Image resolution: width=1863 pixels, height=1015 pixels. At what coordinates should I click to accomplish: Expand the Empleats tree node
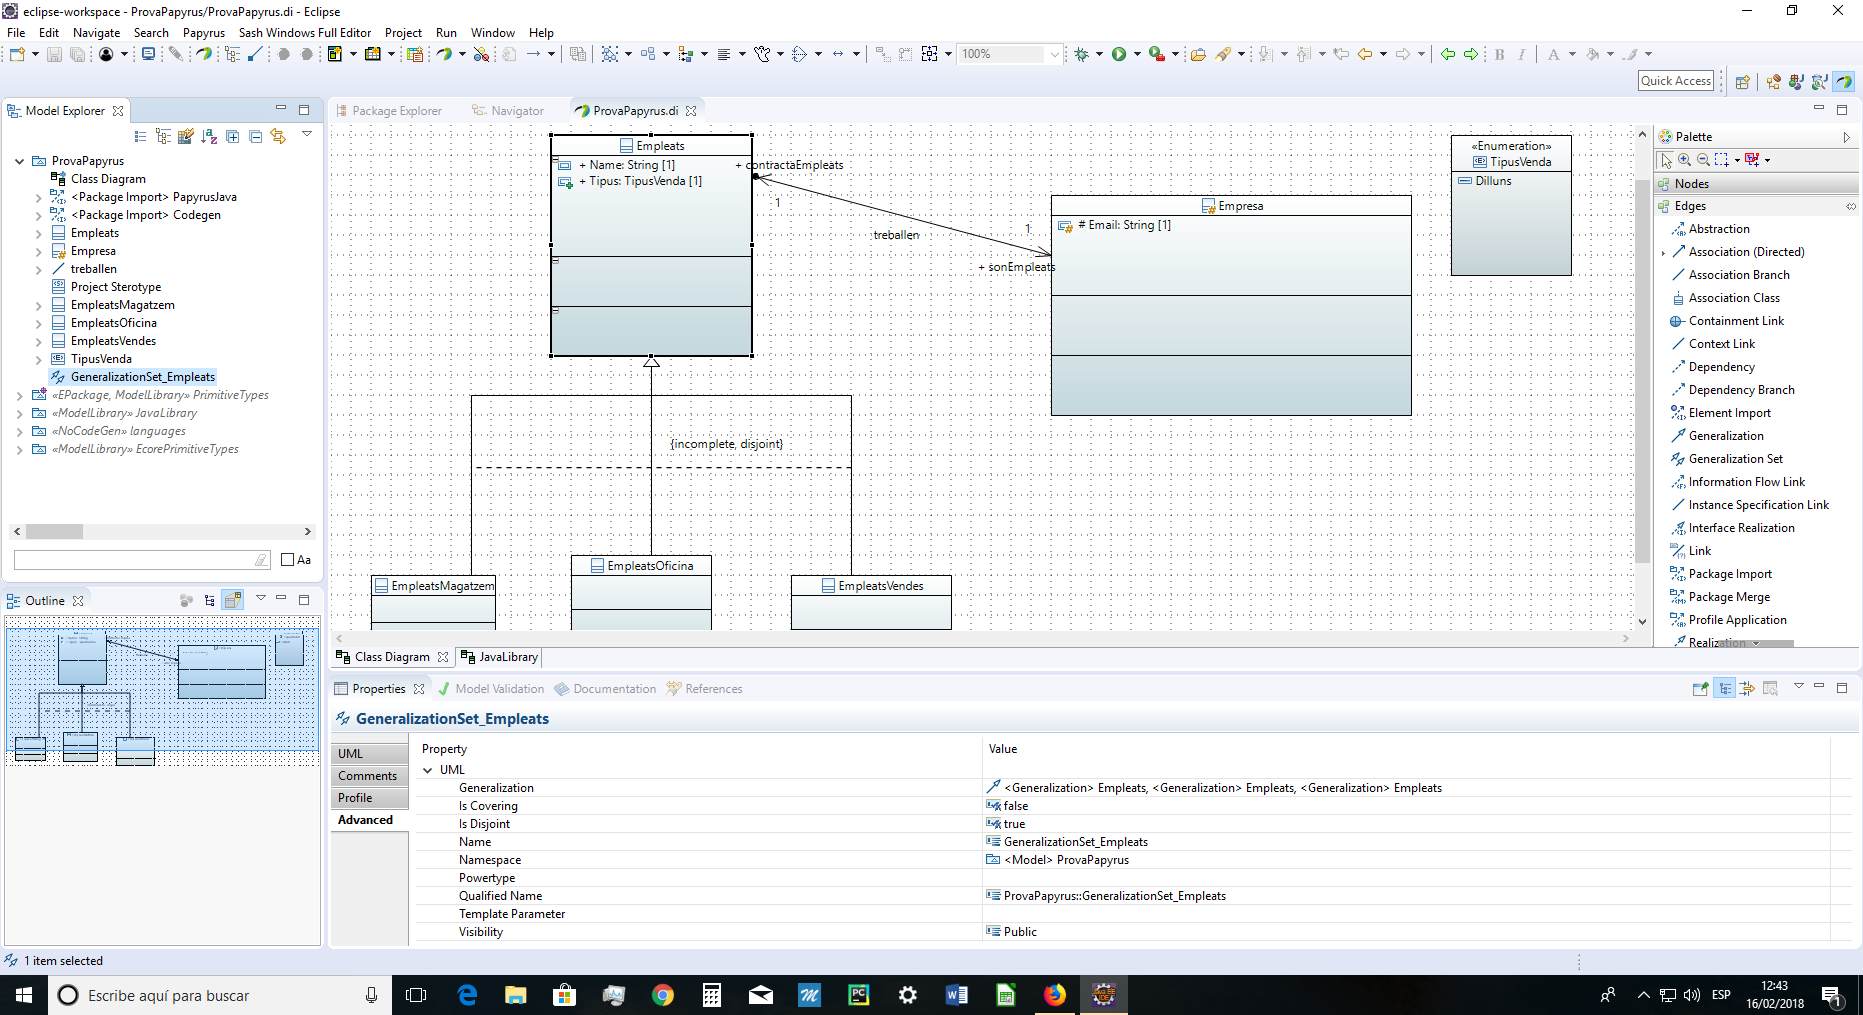click(x=38, y=234)
